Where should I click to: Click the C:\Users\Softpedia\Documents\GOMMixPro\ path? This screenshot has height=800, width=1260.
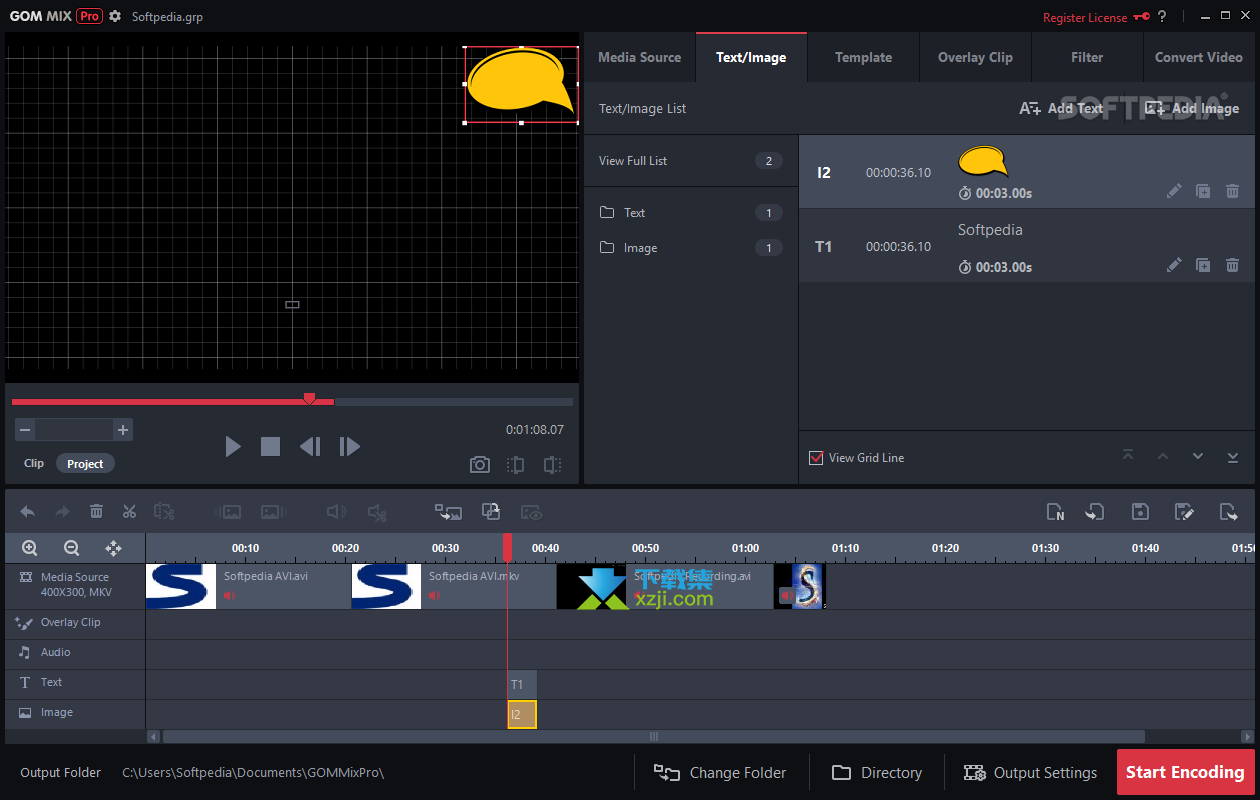pyautogui.click(x=253, y=773)
